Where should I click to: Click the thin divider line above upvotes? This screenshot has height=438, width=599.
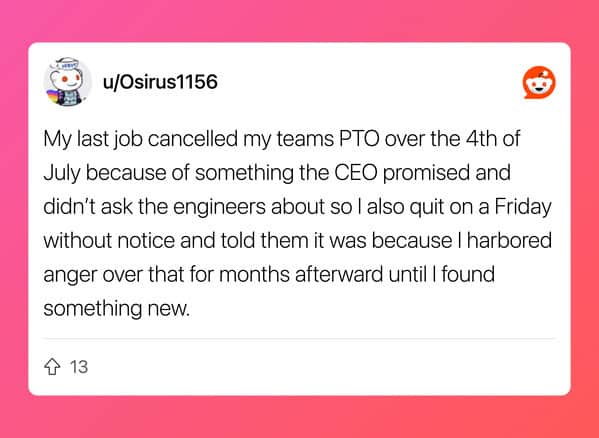pos(299,338)
